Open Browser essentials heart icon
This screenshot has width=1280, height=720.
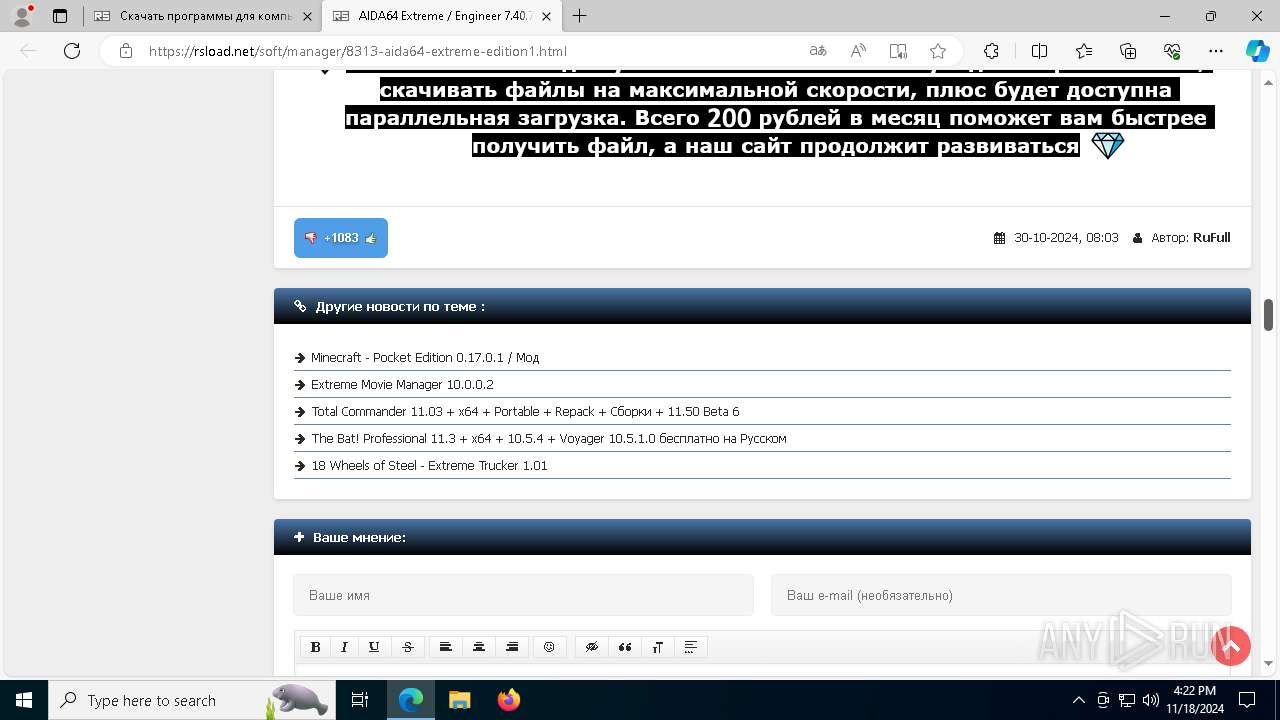click(x=1172, y=51)
